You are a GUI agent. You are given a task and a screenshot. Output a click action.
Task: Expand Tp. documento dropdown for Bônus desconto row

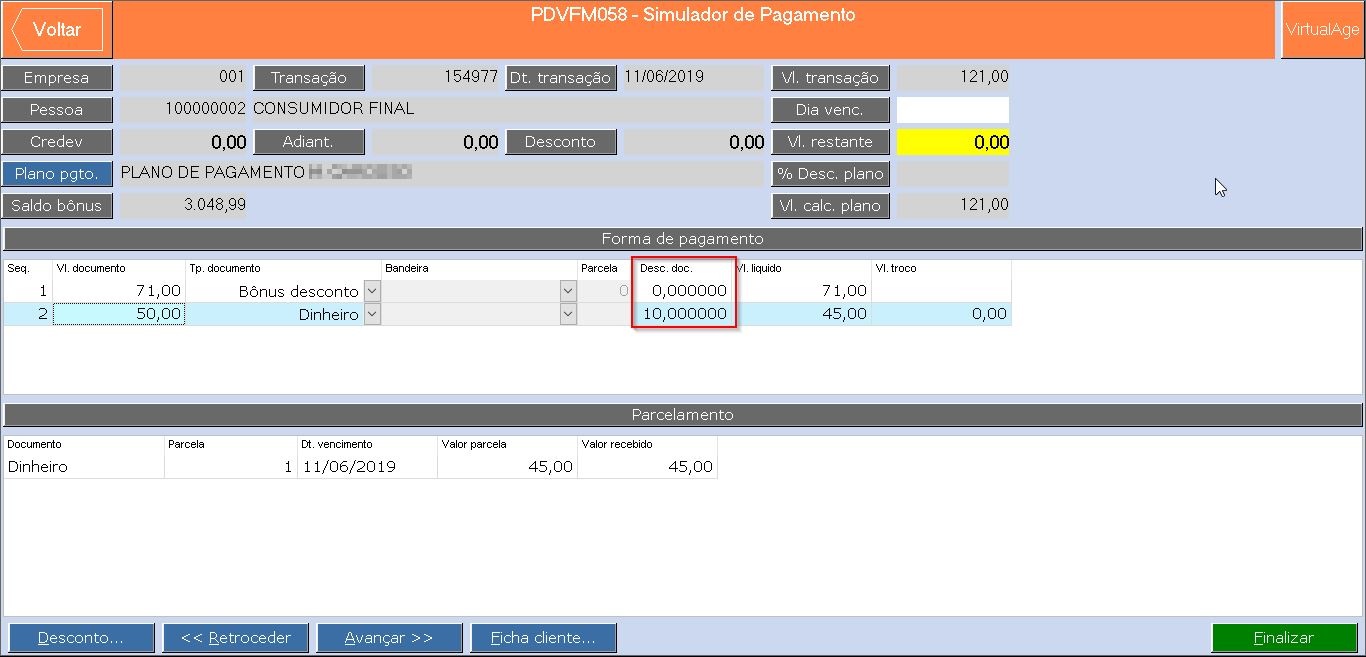pos(372,291)
